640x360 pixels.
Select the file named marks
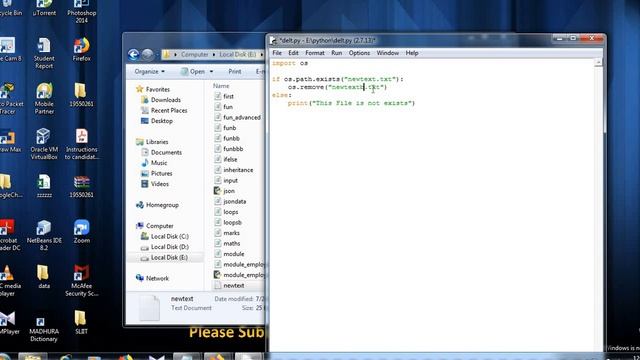click(x=227, y=233)
